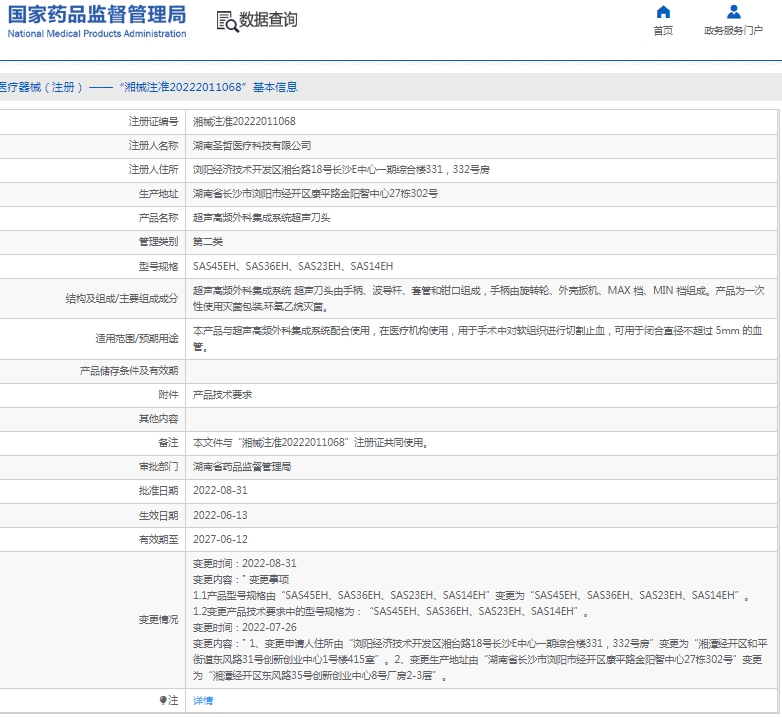Click the 首页 text label
The width and height of the screenshot is (782, 717).
click(663, 31)
